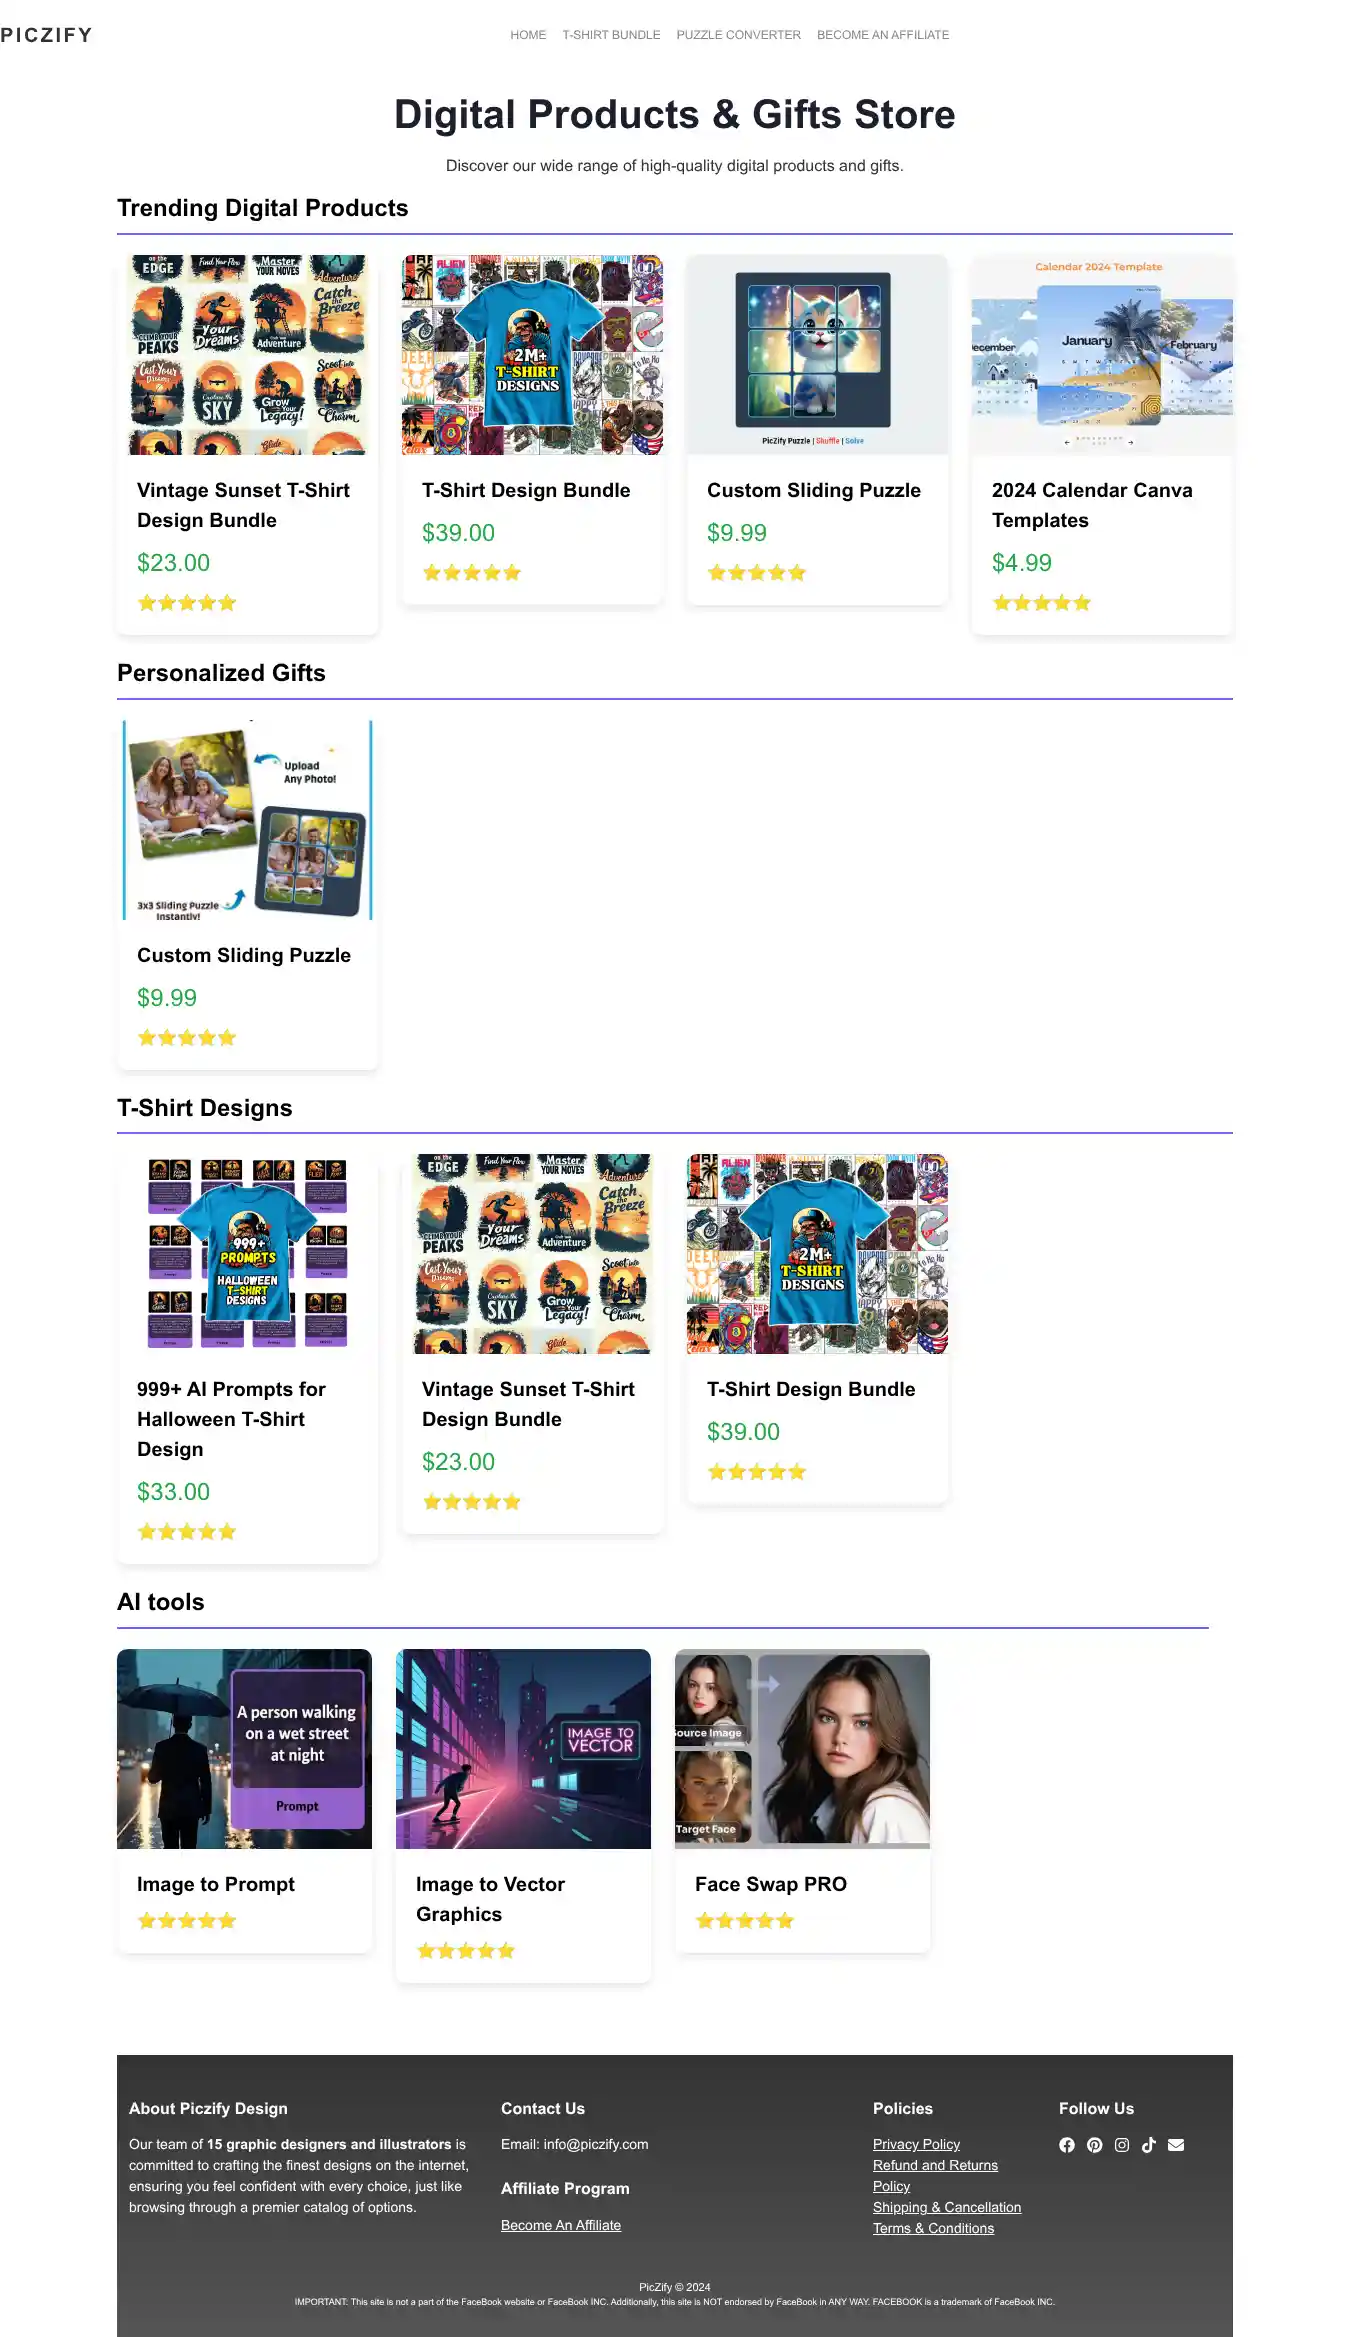
Task: Click the Custom Sliding Puzzle title in Personalized Gifts
Action: (x=244, y=955)
